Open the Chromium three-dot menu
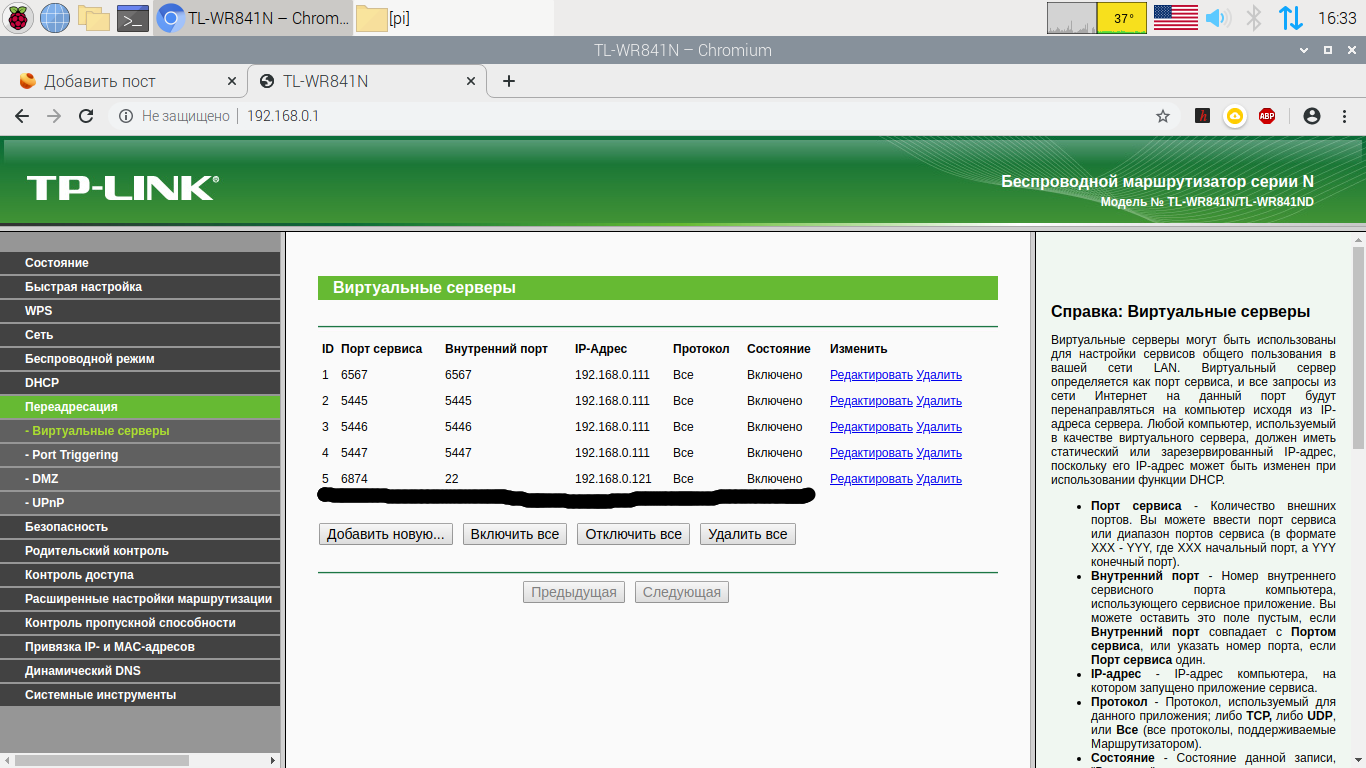Image resolution: width=1366 pixels, height=768 pixels. (x=1344, y=116)
